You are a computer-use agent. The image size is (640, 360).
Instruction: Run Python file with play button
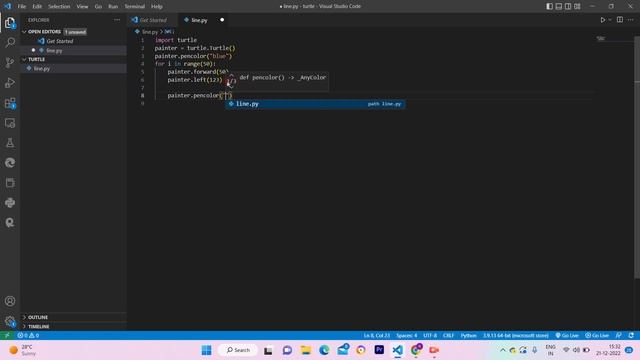pyautogui.click(x=602, y=20)
